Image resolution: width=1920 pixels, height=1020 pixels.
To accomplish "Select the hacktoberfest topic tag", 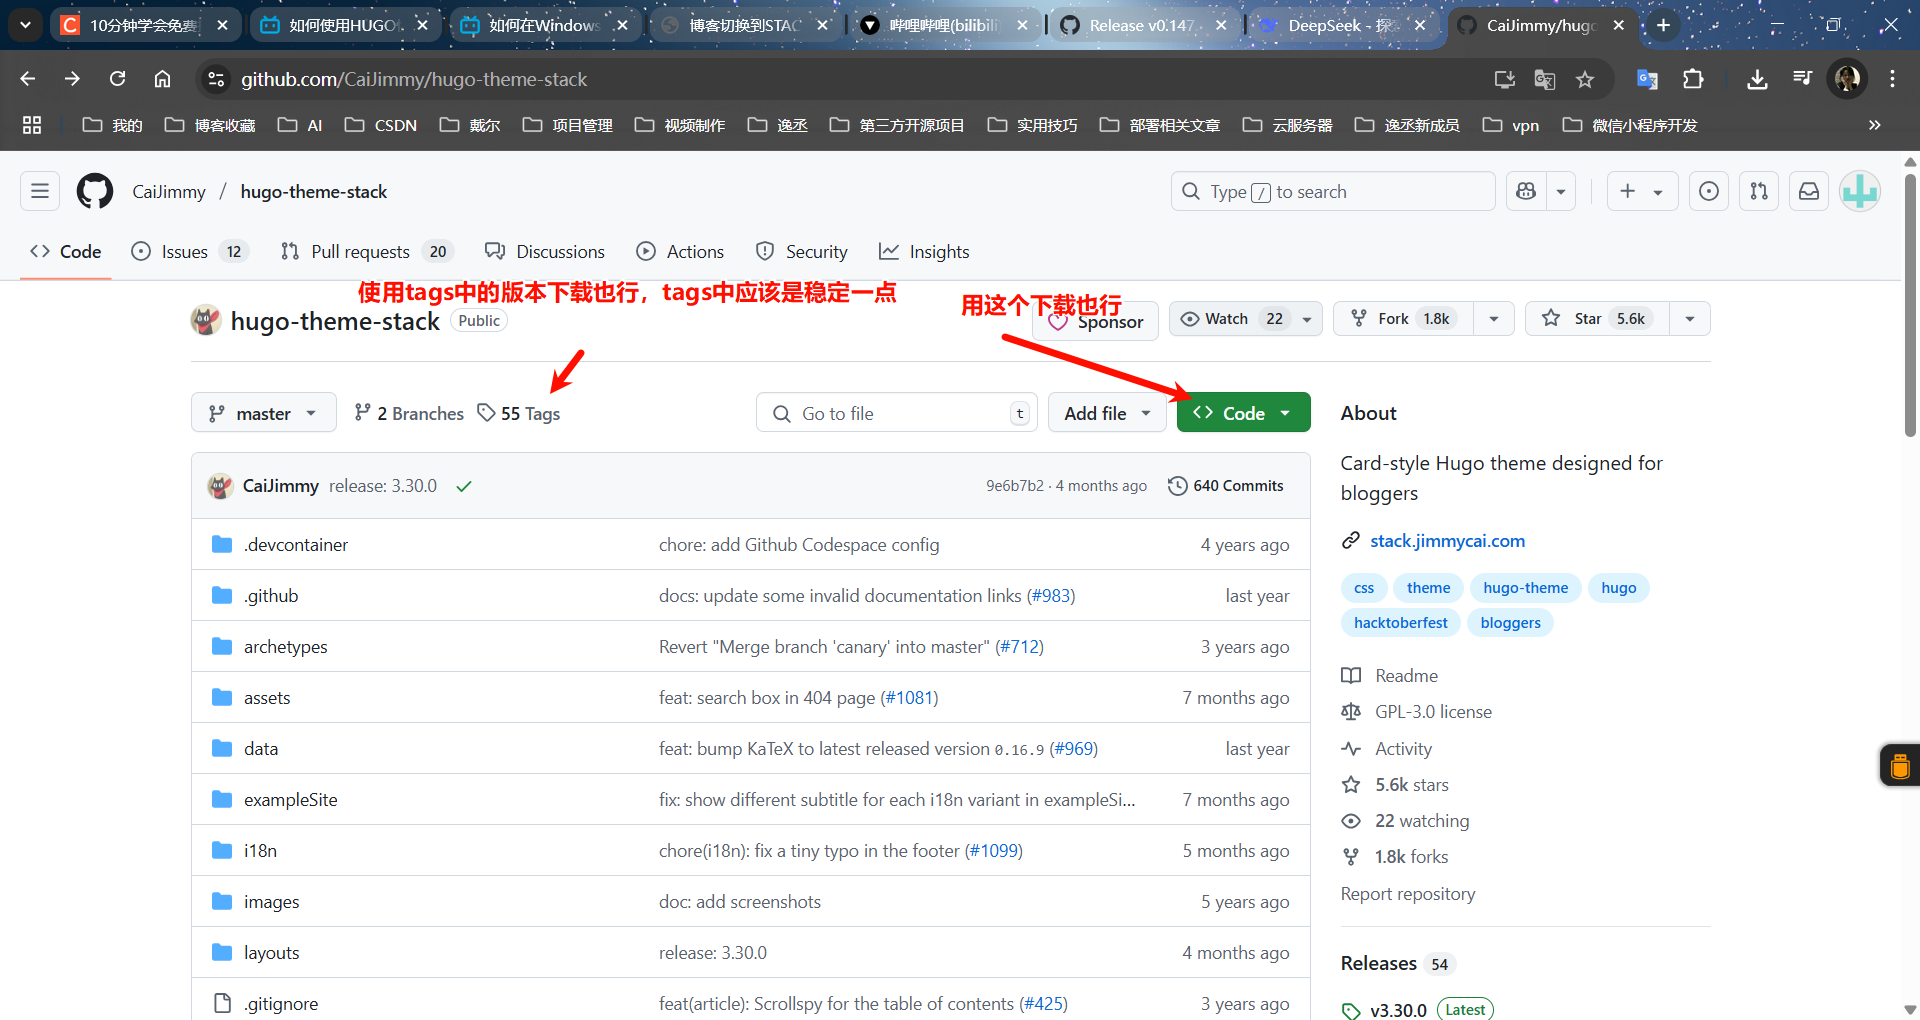I will [1400, 623].
